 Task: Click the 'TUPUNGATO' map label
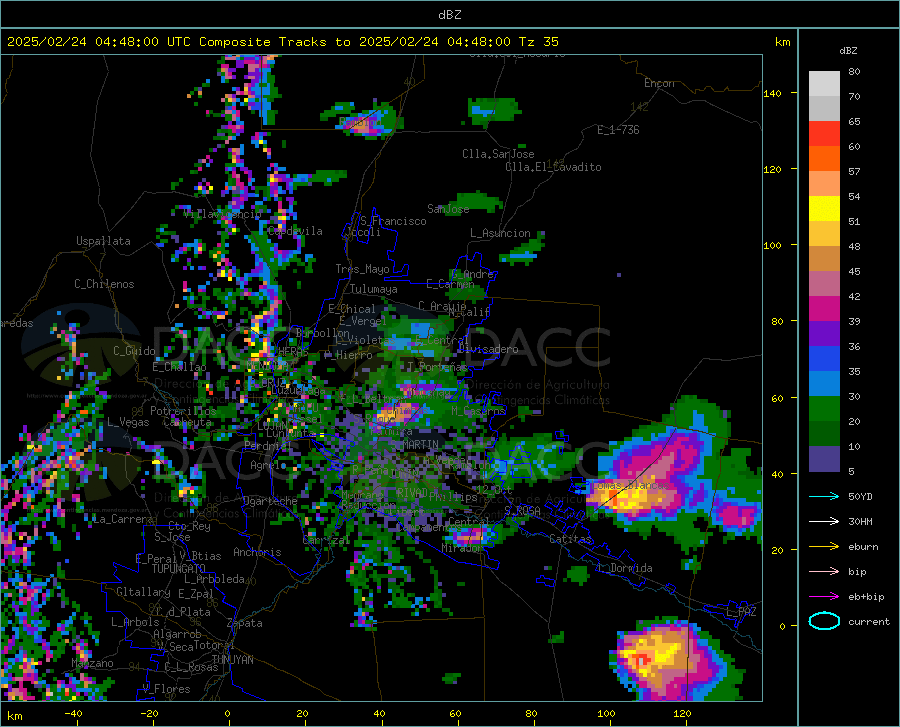point(179,569)
